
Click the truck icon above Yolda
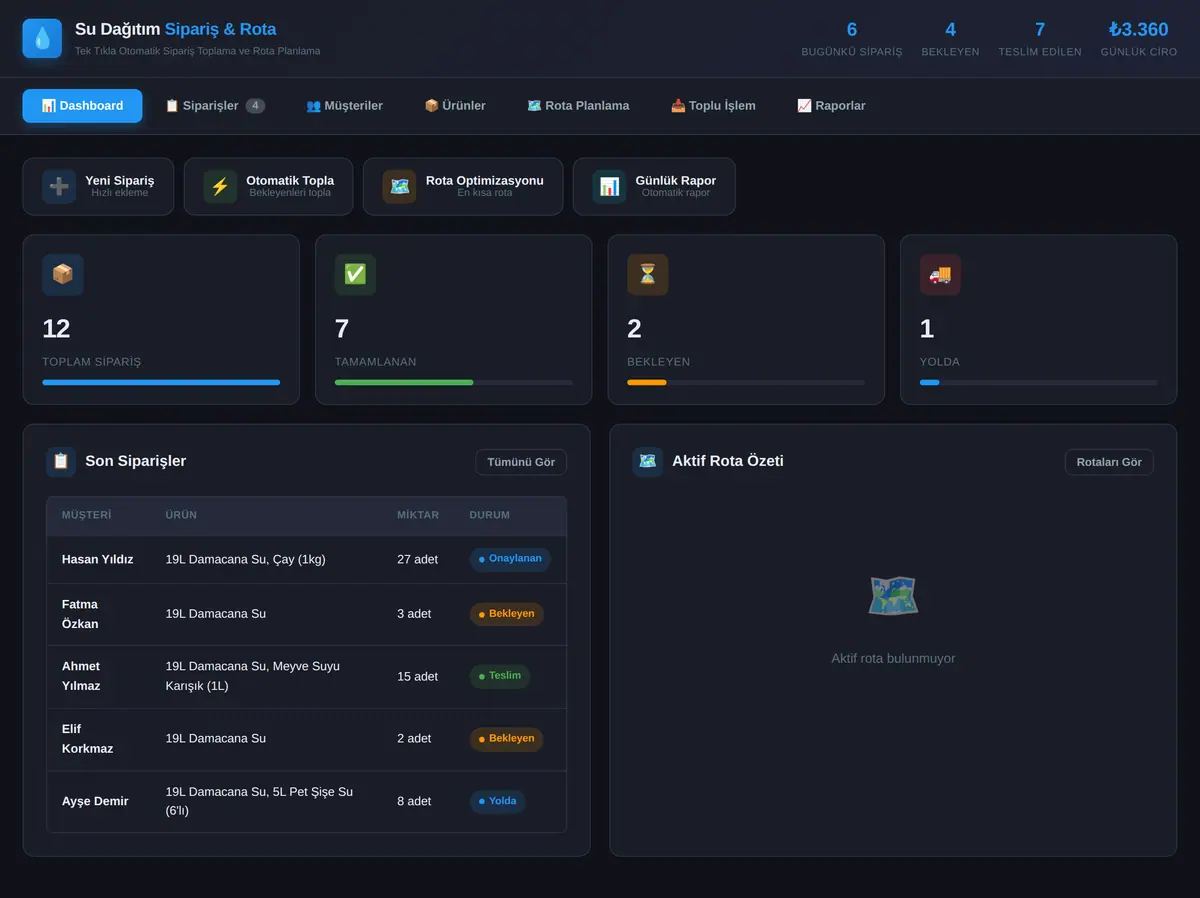940,274
